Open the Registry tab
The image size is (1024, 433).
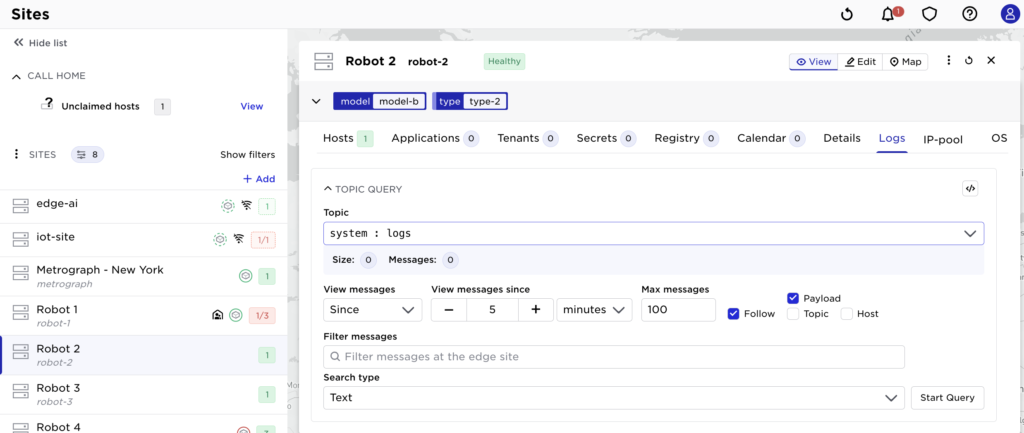pyautogui.click(x=686, y=138)
